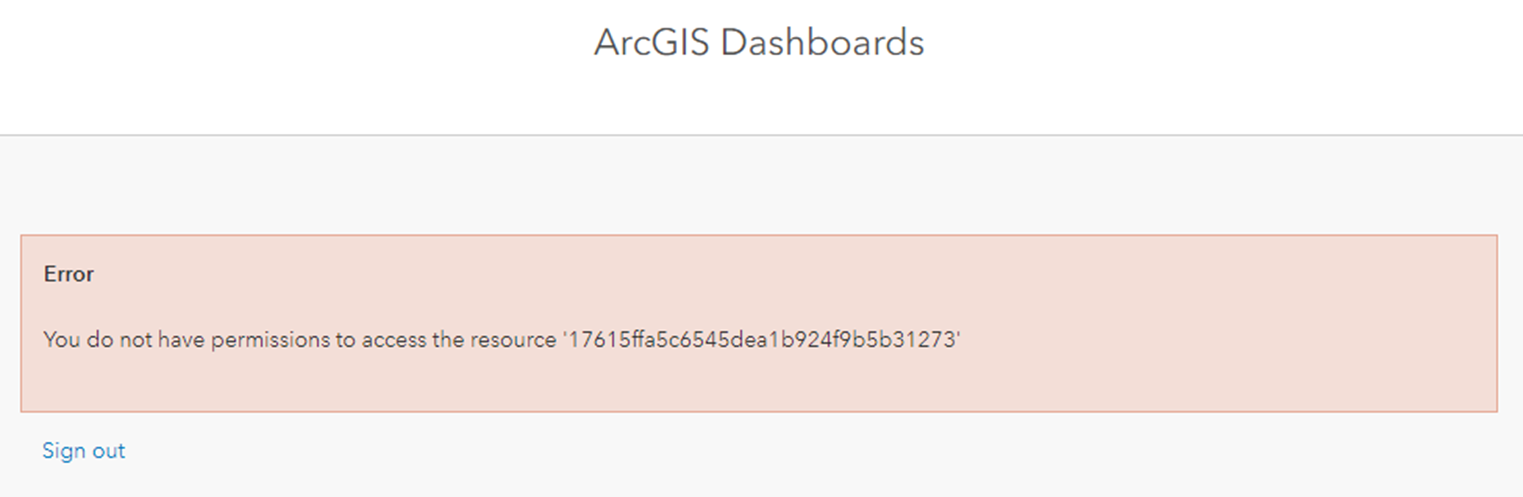Click the word 'out' in Sign out
The width and height of the screenshot is (1523, 497).
point(107,451)
